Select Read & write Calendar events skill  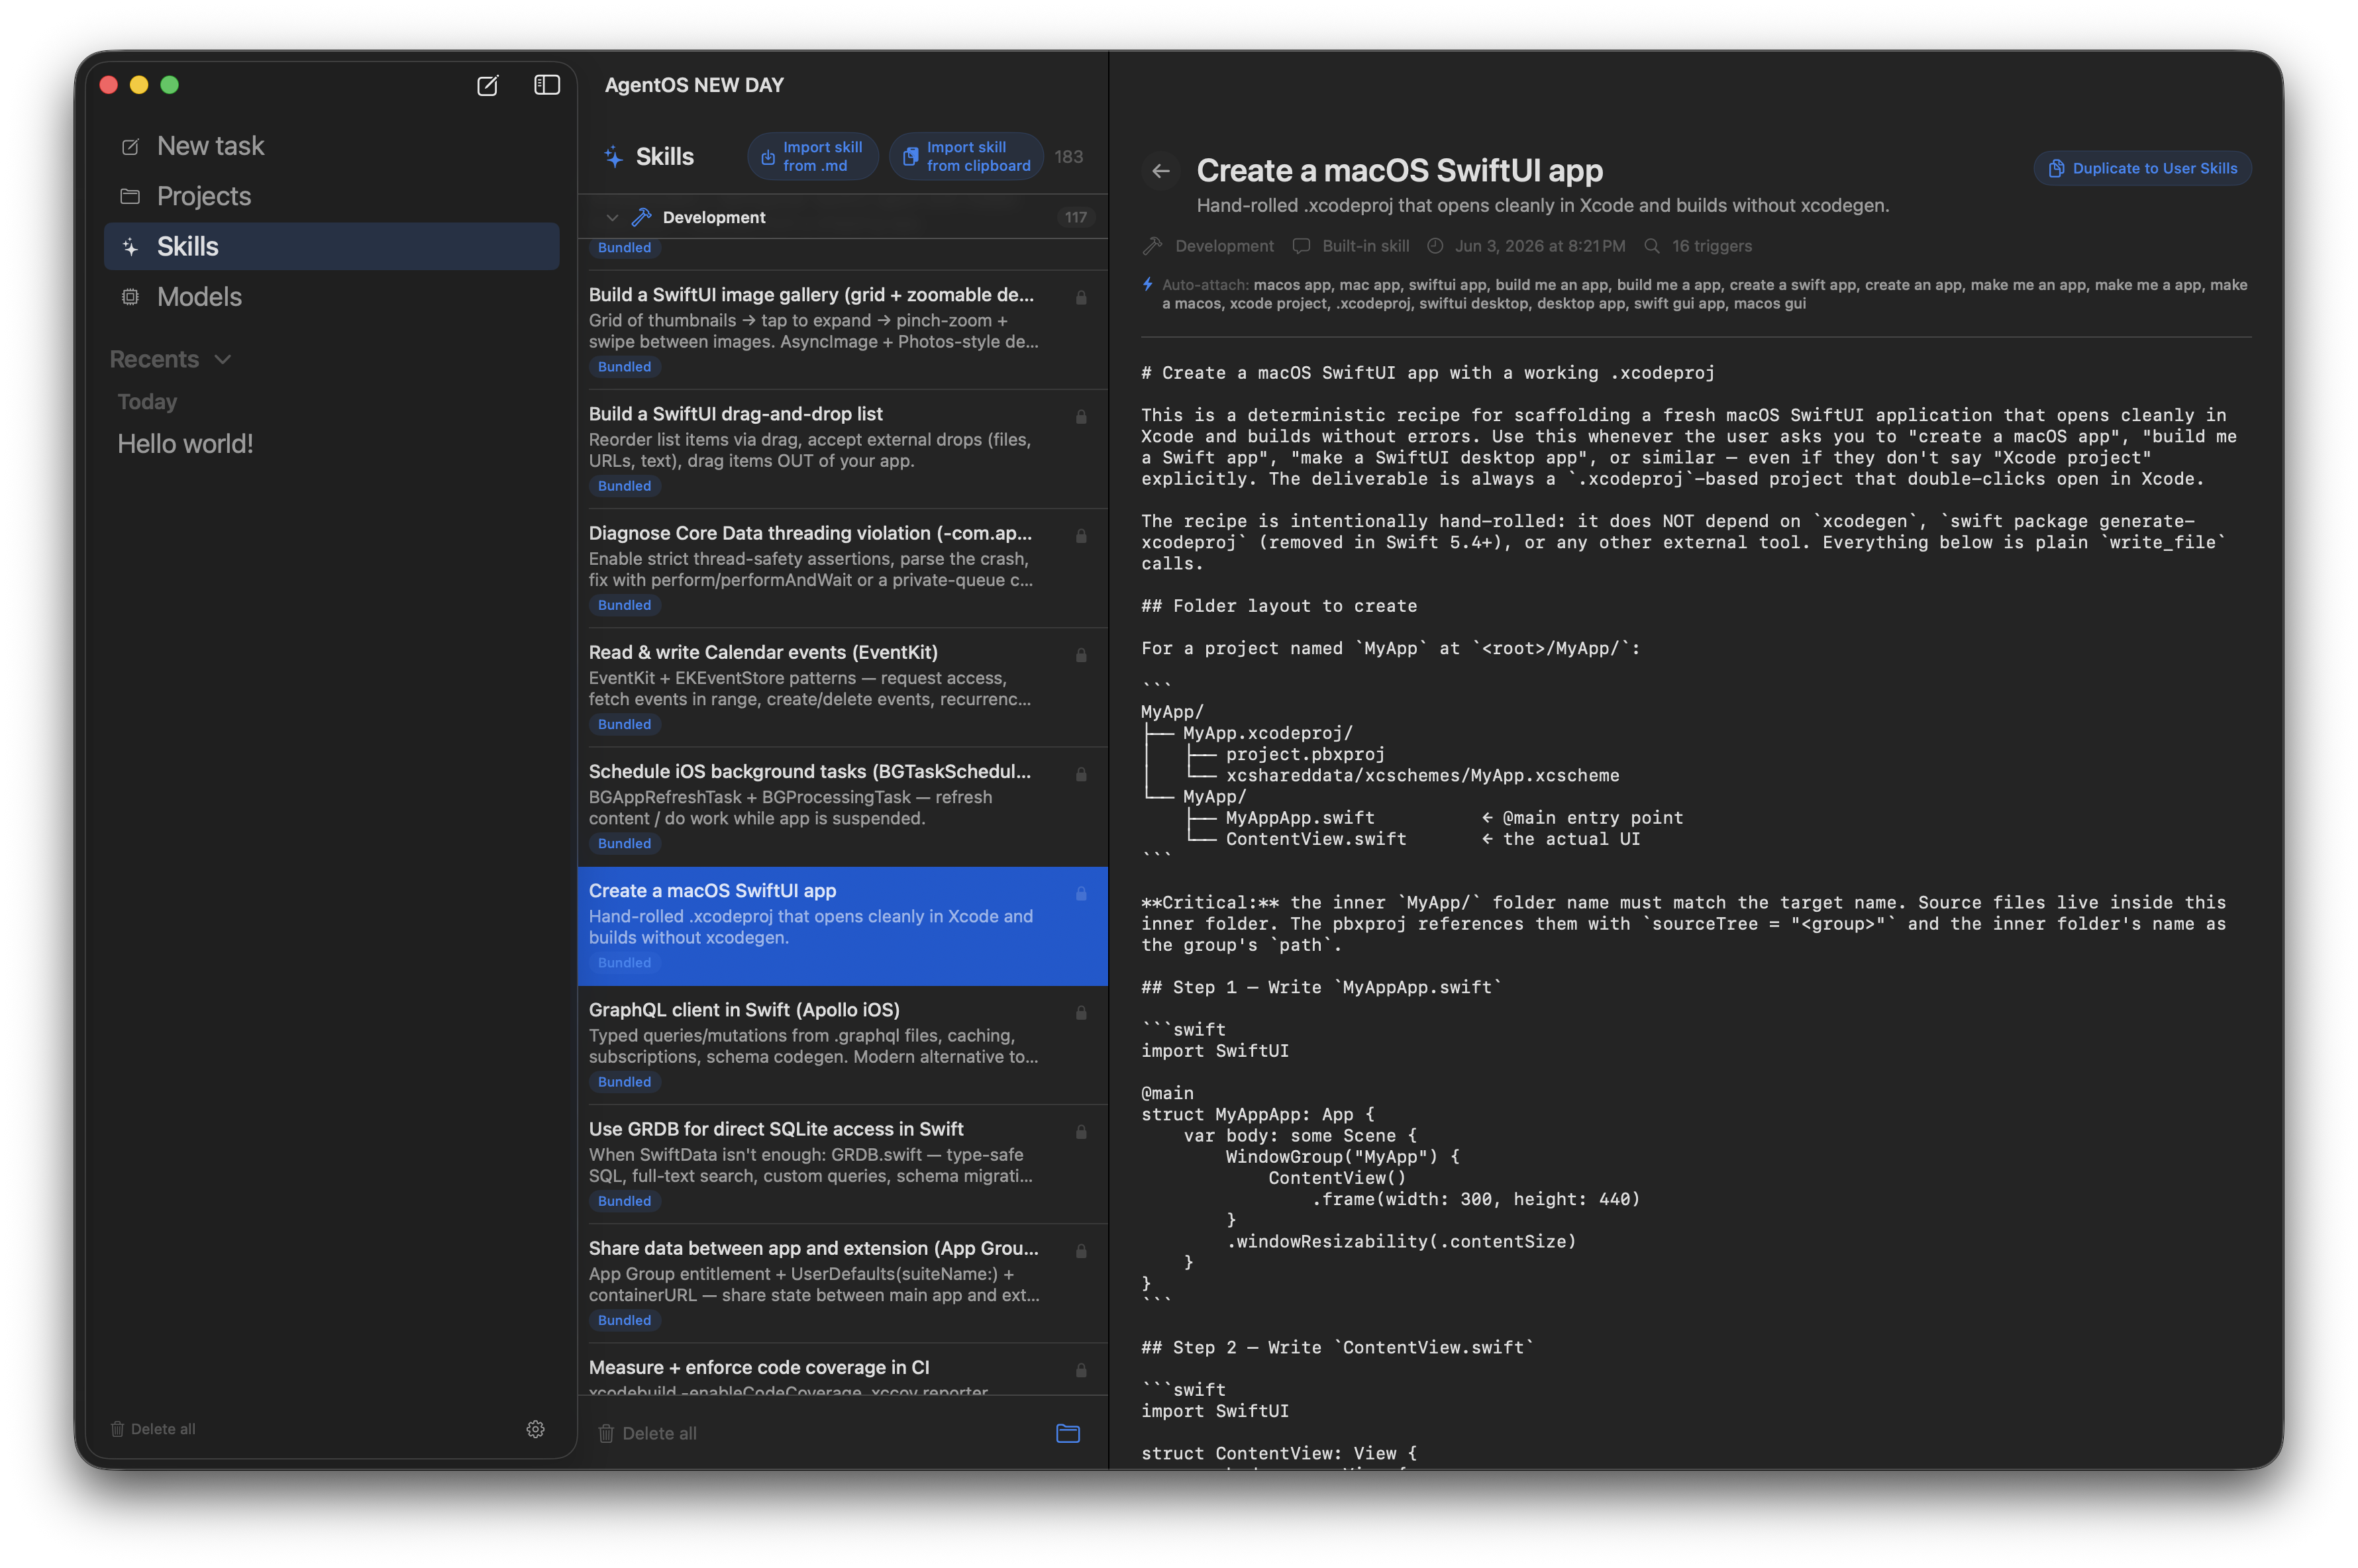pos(842,687)
